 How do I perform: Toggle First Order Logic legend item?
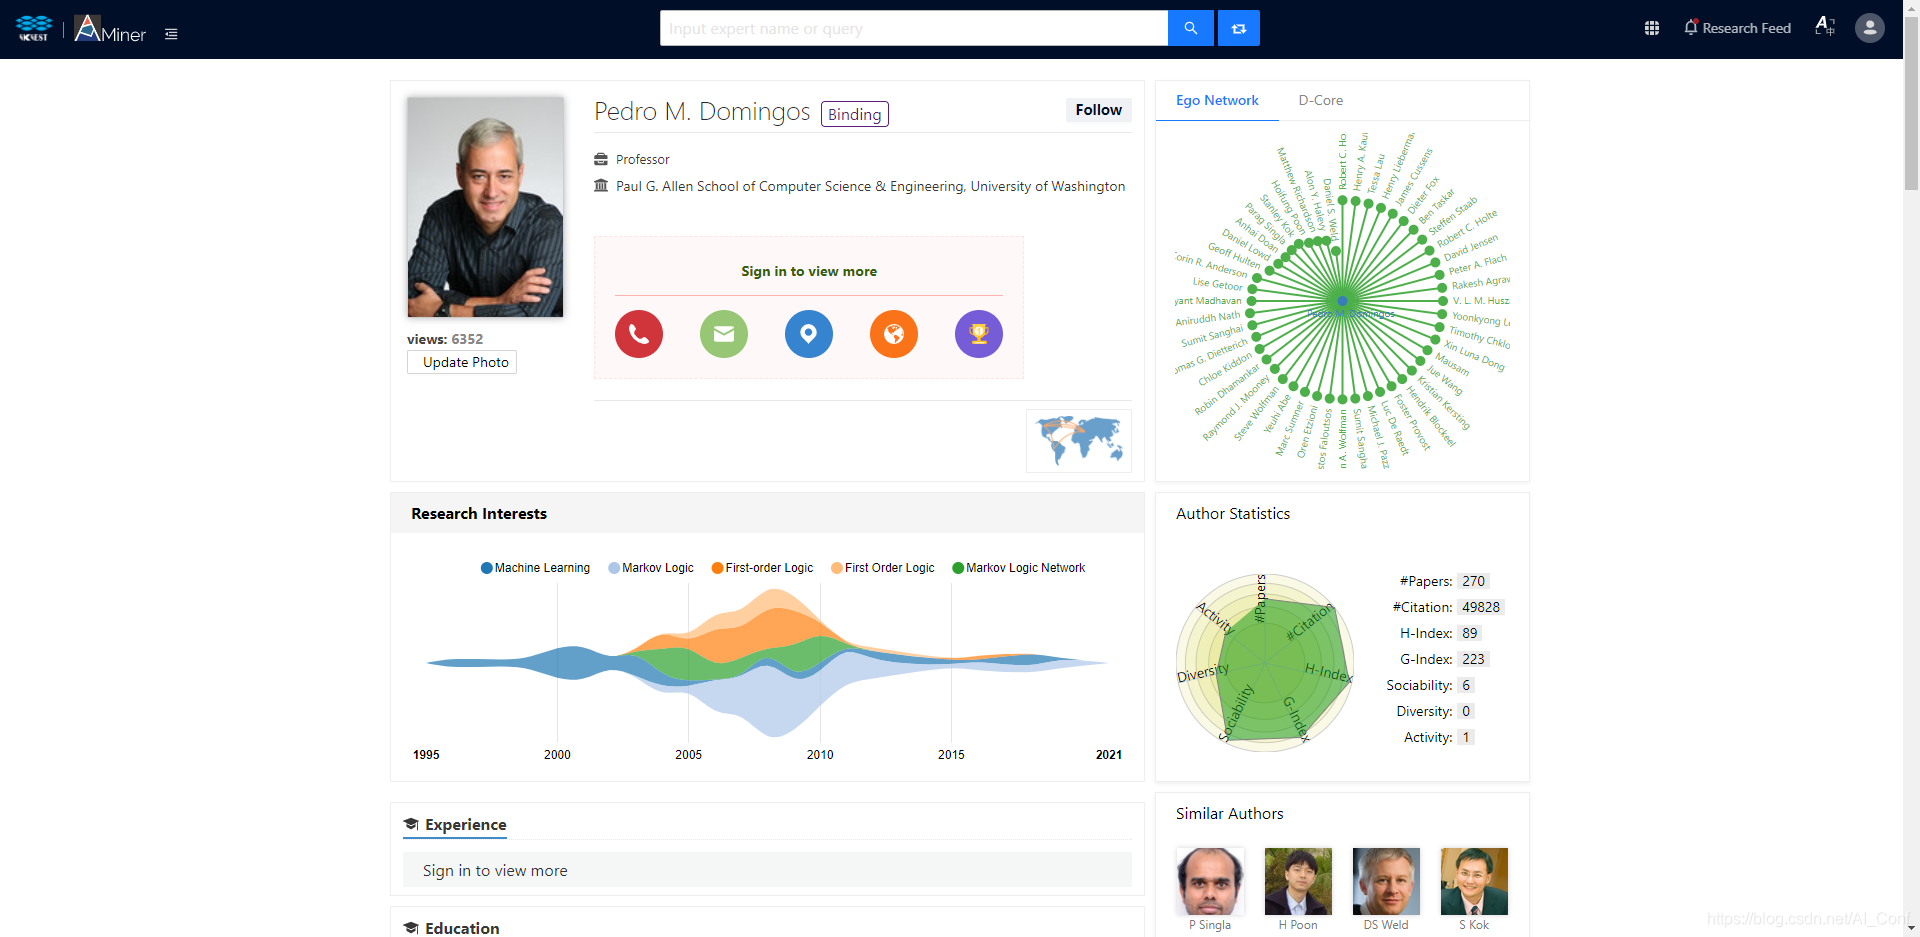tap(883, 568)
